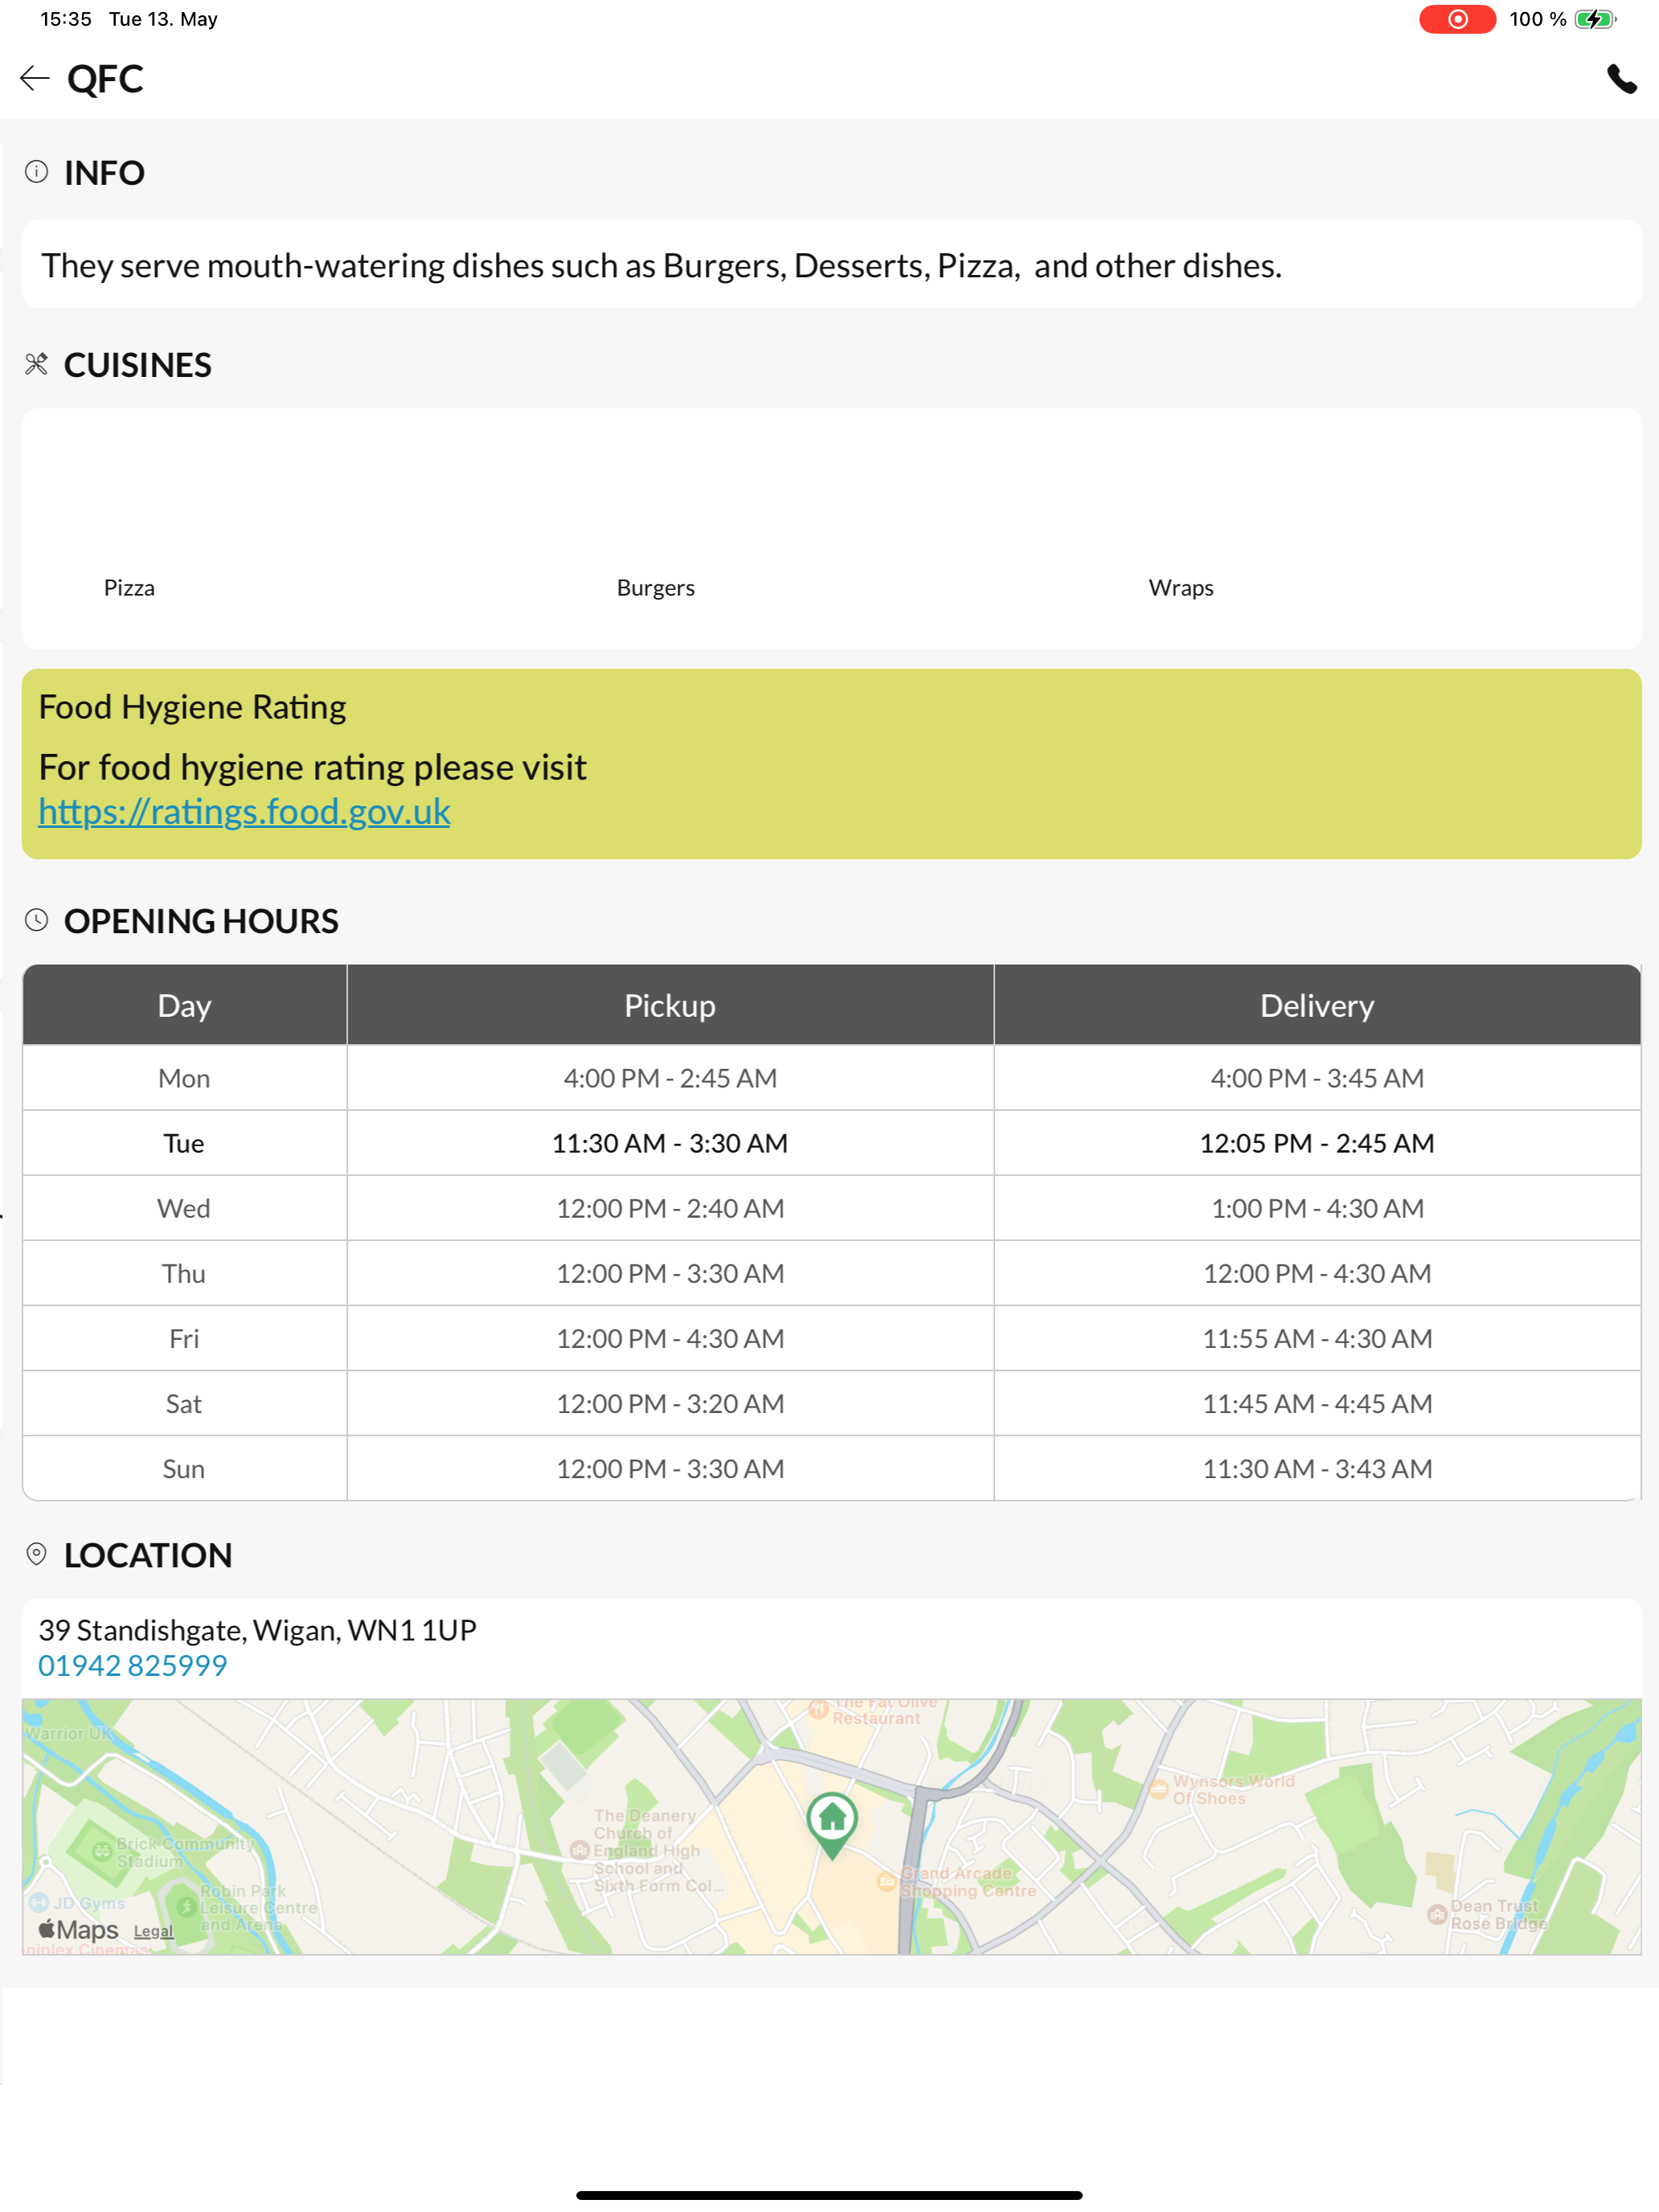Tap Monday delivery 4:00 PM - 3:45 AM
The height and width of the screenshot is (2212, 1659).
pyautogui.click(x=1317, y=1078)
